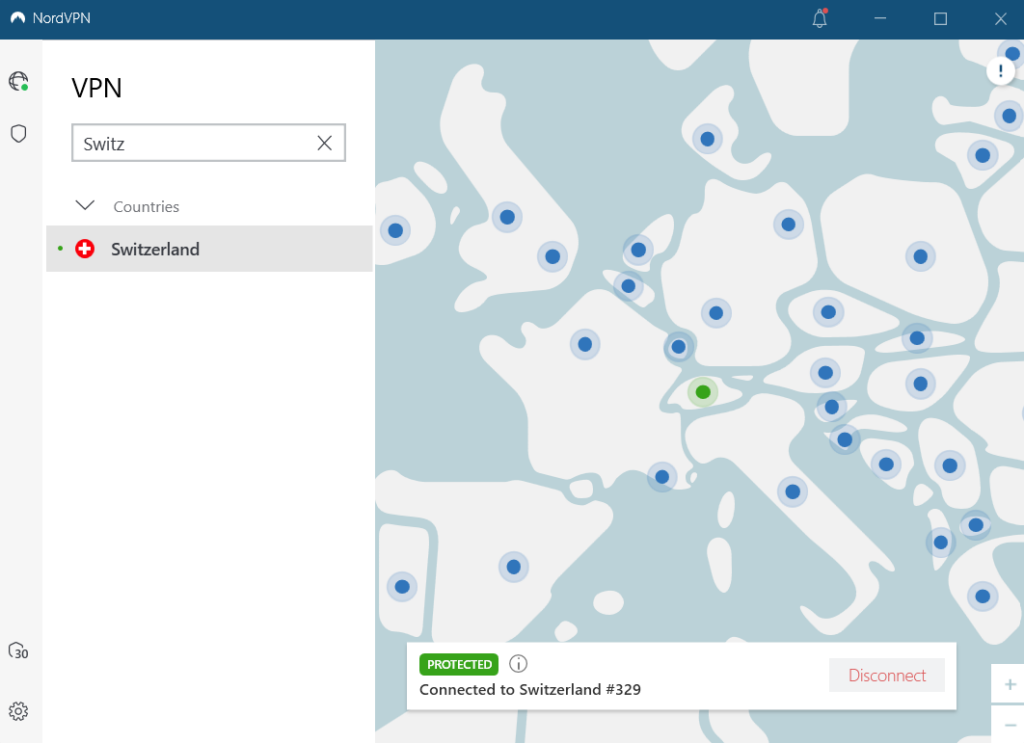1024x743 pixels.
Task: Minimize the NordVPN window
Action: 880,19
